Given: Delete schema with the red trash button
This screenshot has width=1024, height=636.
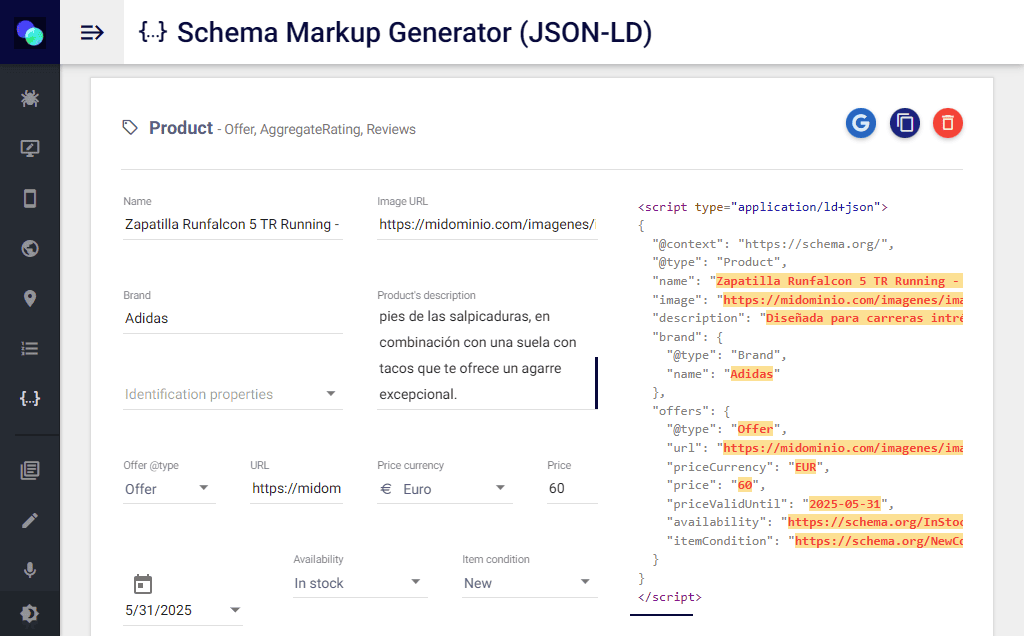Looking at the screenshot, I should coord(948,123).
